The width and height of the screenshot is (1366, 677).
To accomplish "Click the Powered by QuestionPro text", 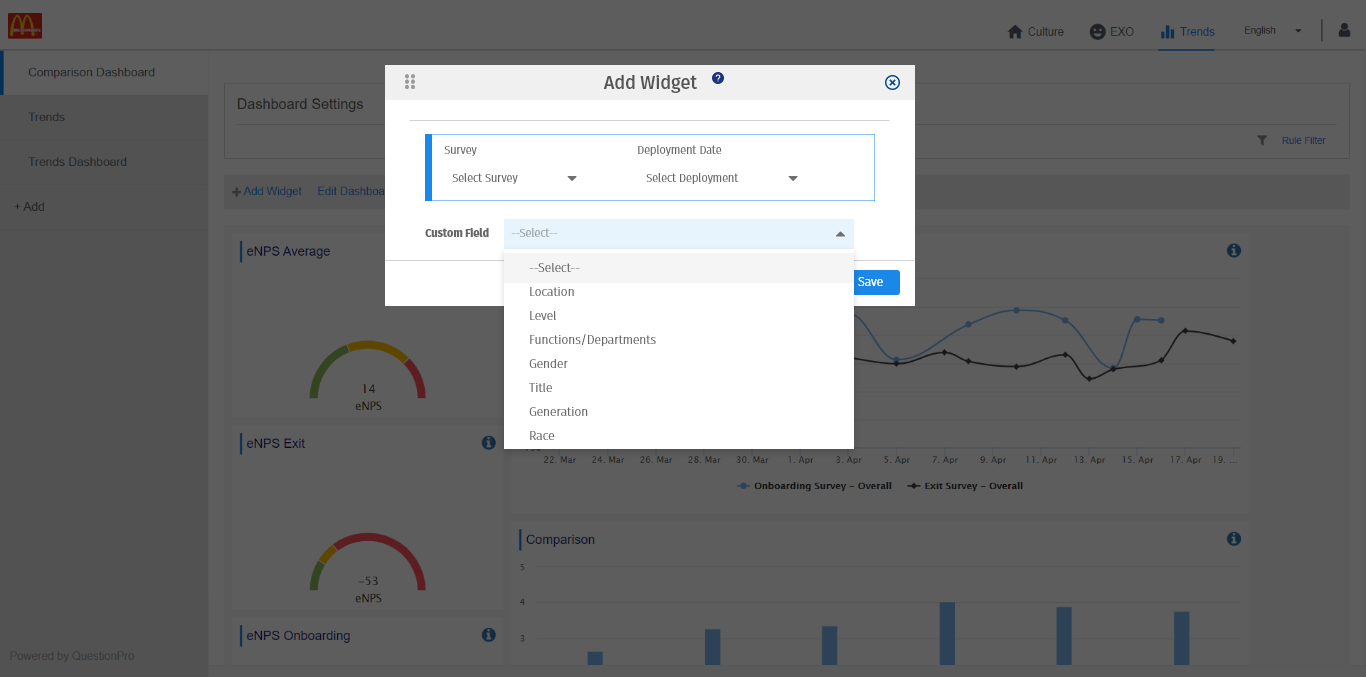I will pyautogui.click(x=72, y=656).
